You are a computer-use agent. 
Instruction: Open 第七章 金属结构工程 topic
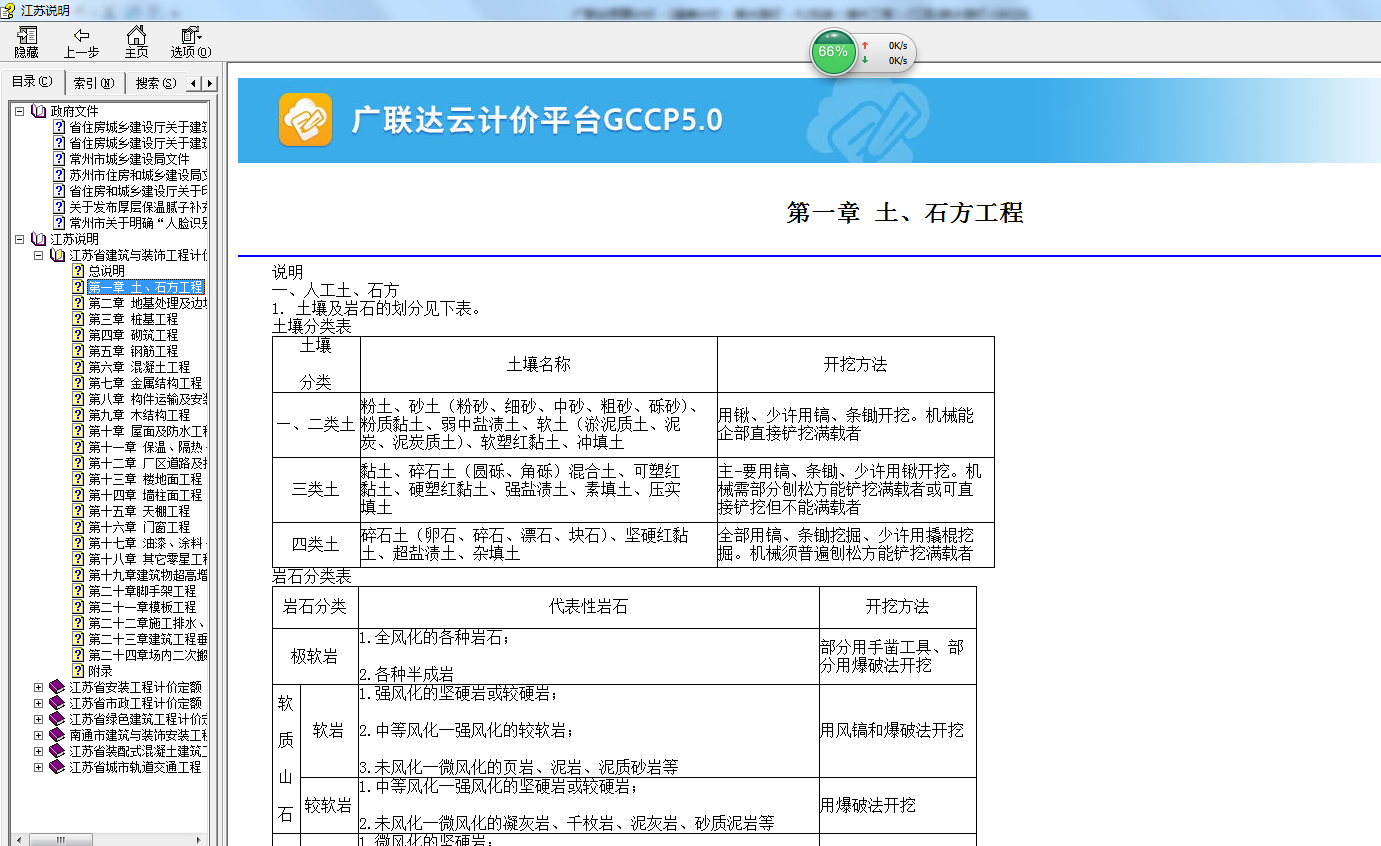145,383
